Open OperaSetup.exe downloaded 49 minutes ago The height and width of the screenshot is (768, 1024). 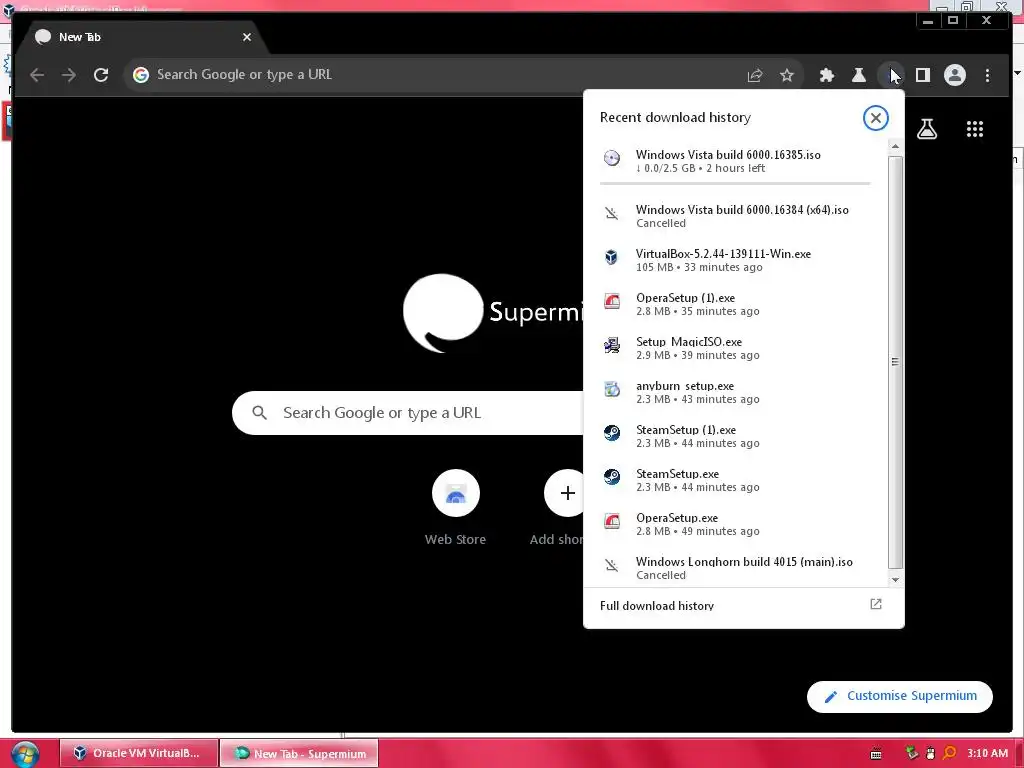point(735,524)
